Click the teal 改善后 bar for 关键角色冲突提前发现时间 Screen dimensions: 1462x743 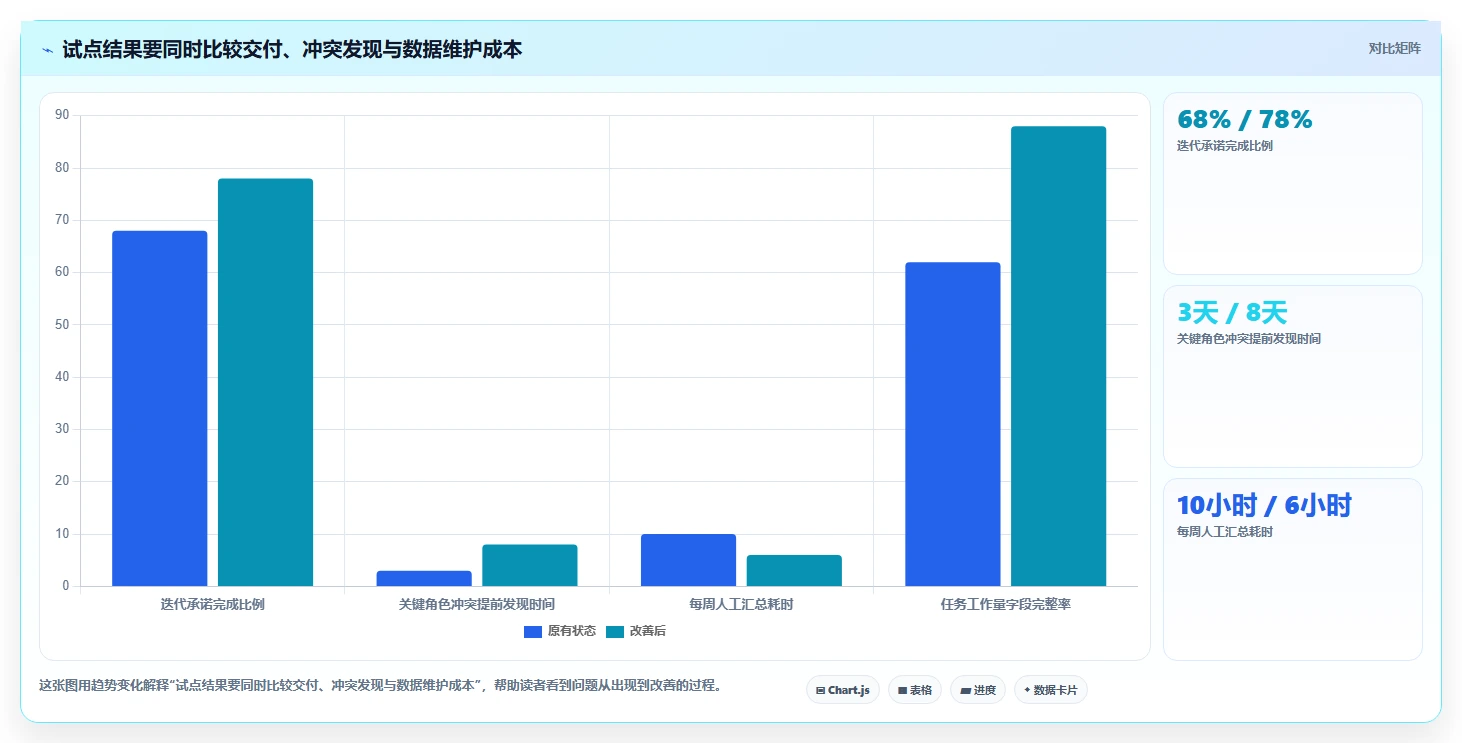coord(530,565)
